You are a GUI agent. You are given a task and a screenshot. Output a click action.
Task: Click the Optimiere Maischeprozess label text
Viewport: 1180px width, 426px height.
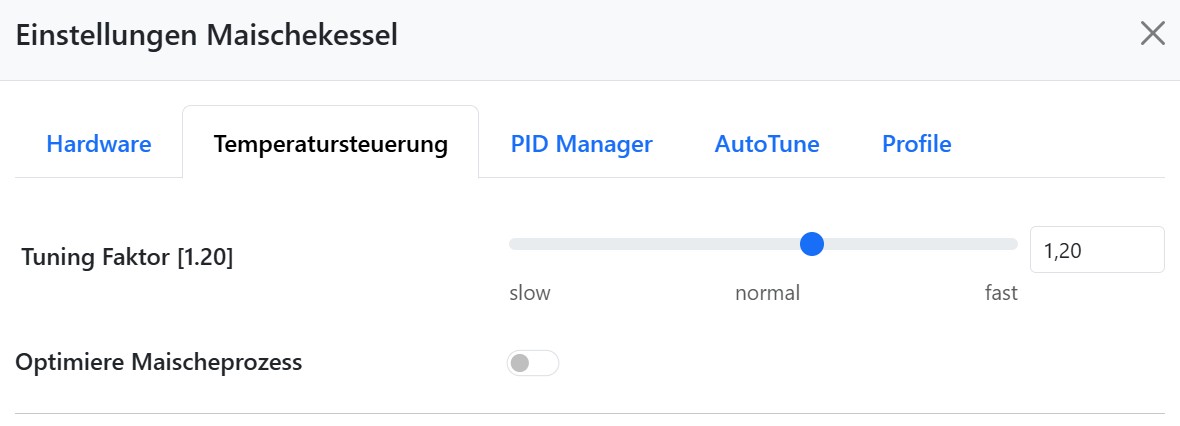click(159, 363)
